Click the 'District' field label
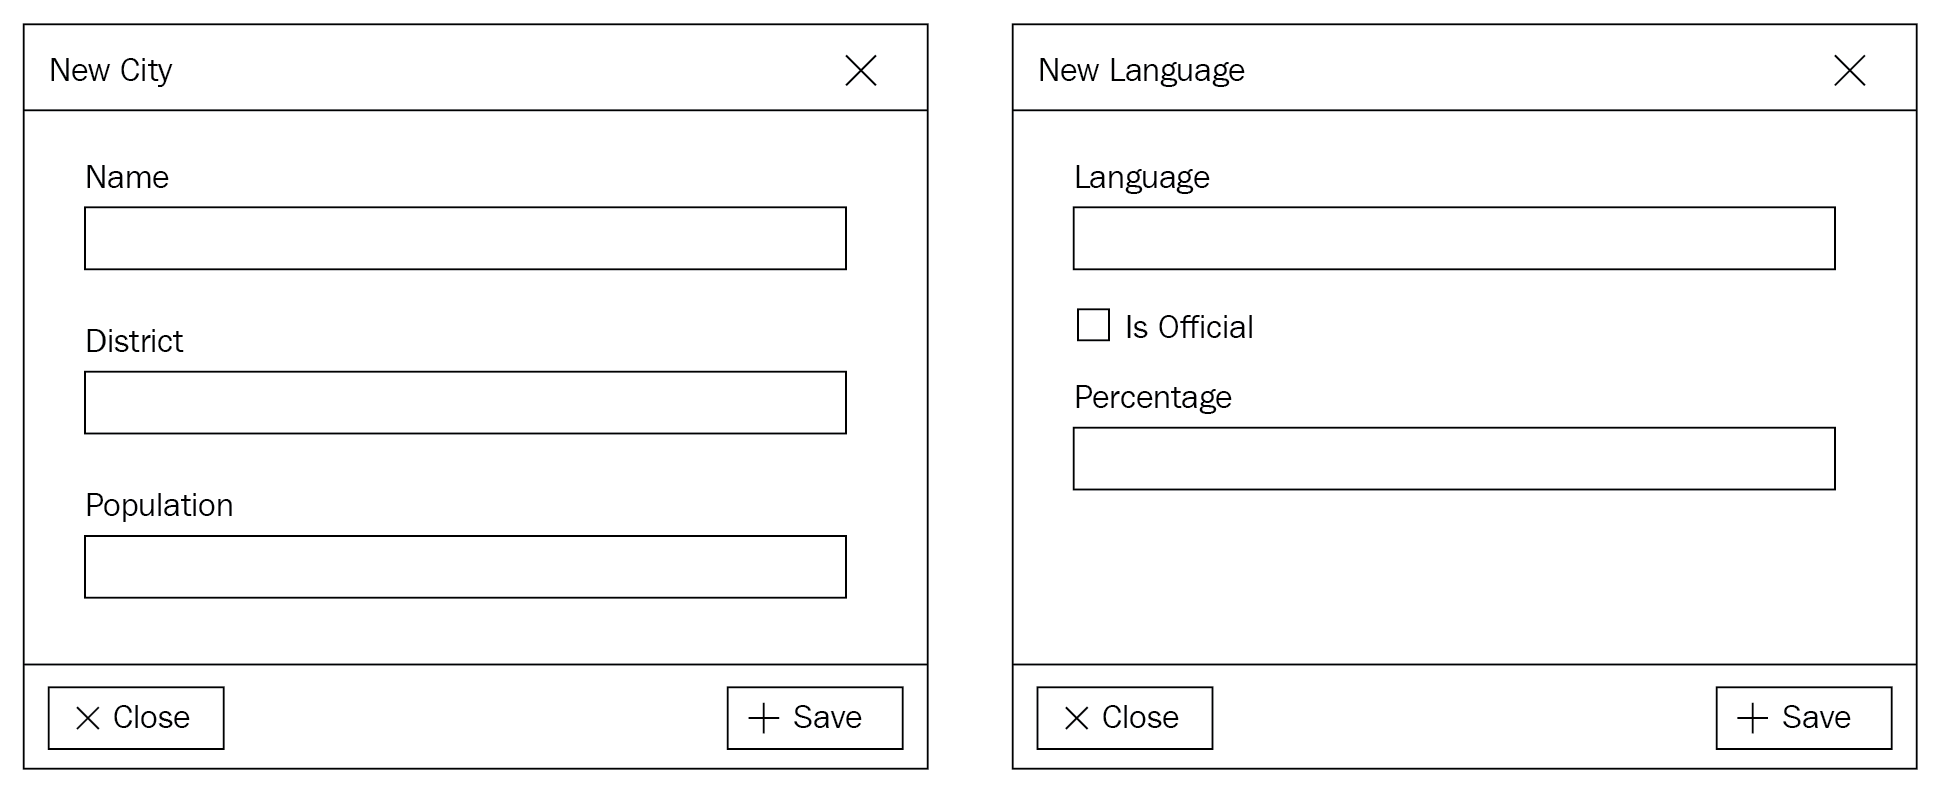 134,341
